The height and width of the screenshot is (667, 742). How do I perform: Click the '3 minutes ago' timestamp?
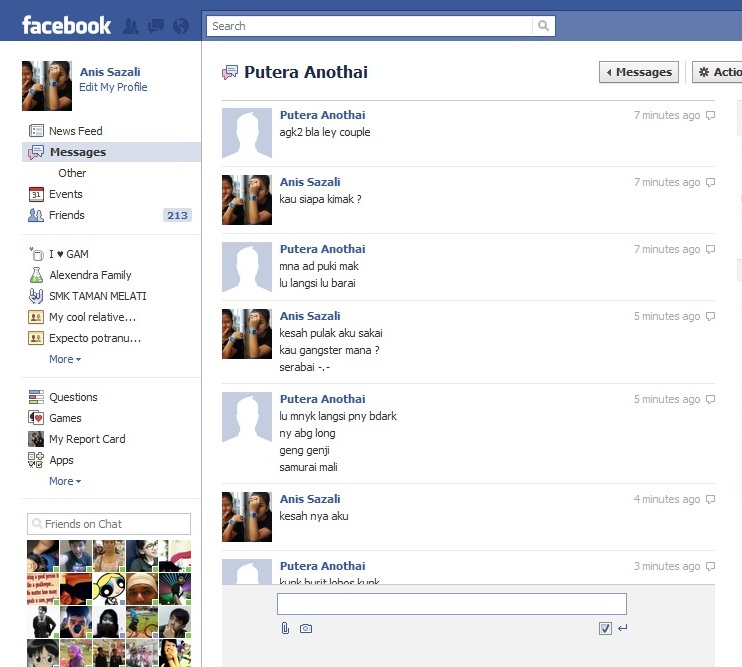[x=667, y=566]
